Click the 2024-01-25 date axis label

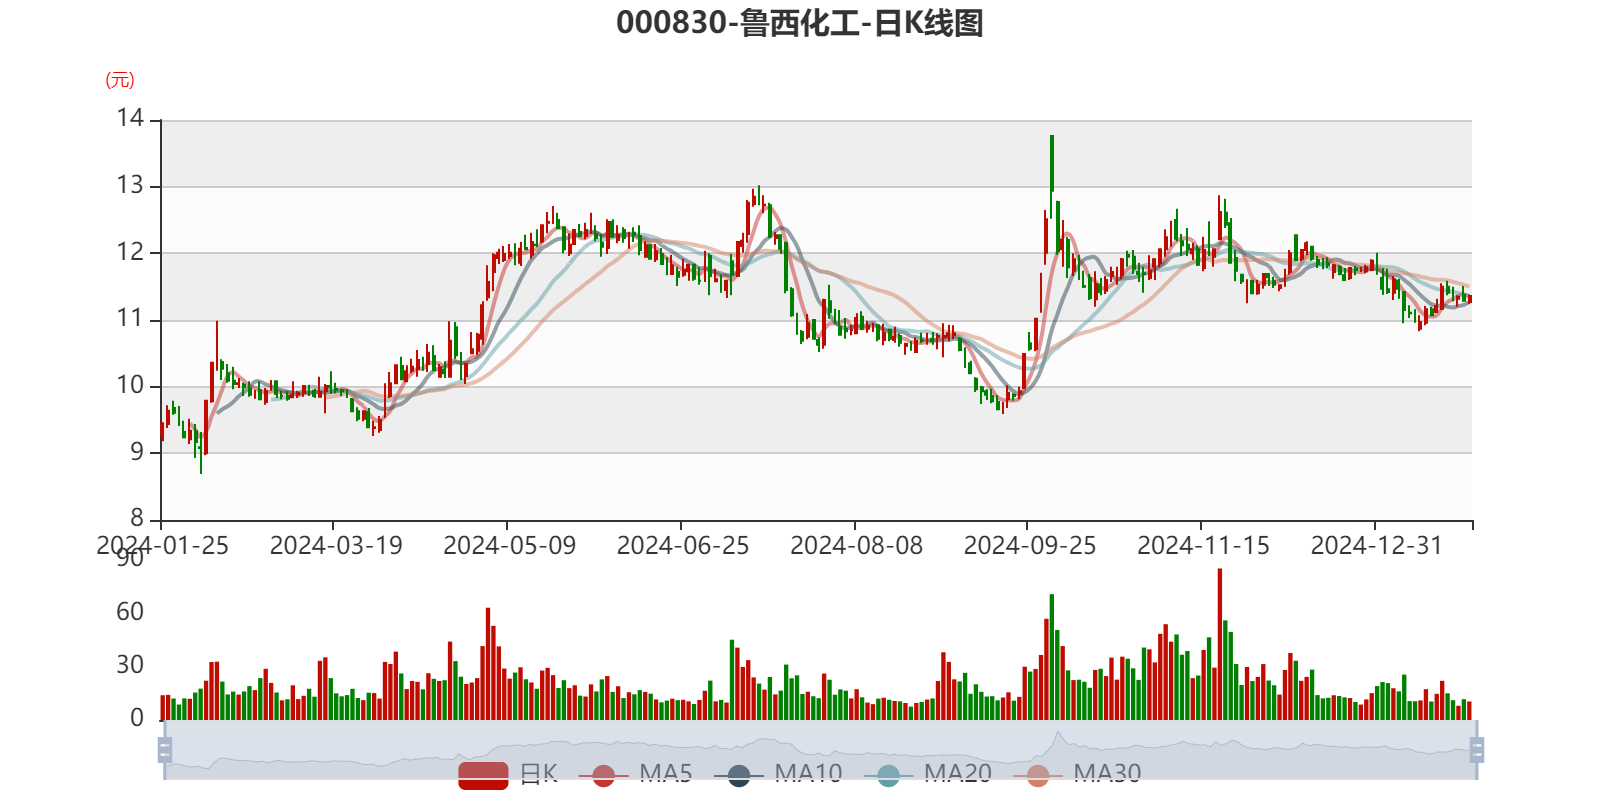point(162,546)
